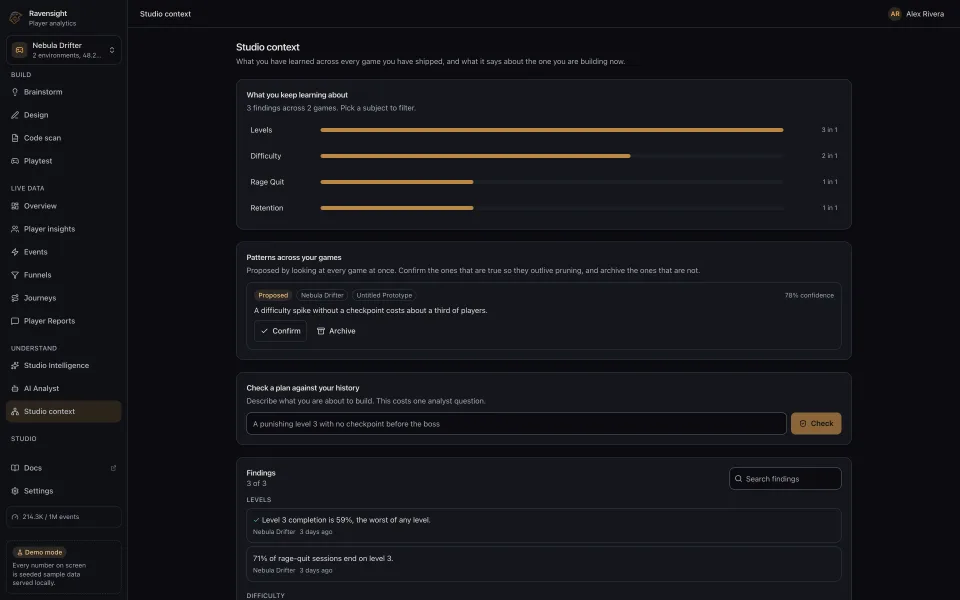Click the Player insights people icon

[x=15, y=229]
